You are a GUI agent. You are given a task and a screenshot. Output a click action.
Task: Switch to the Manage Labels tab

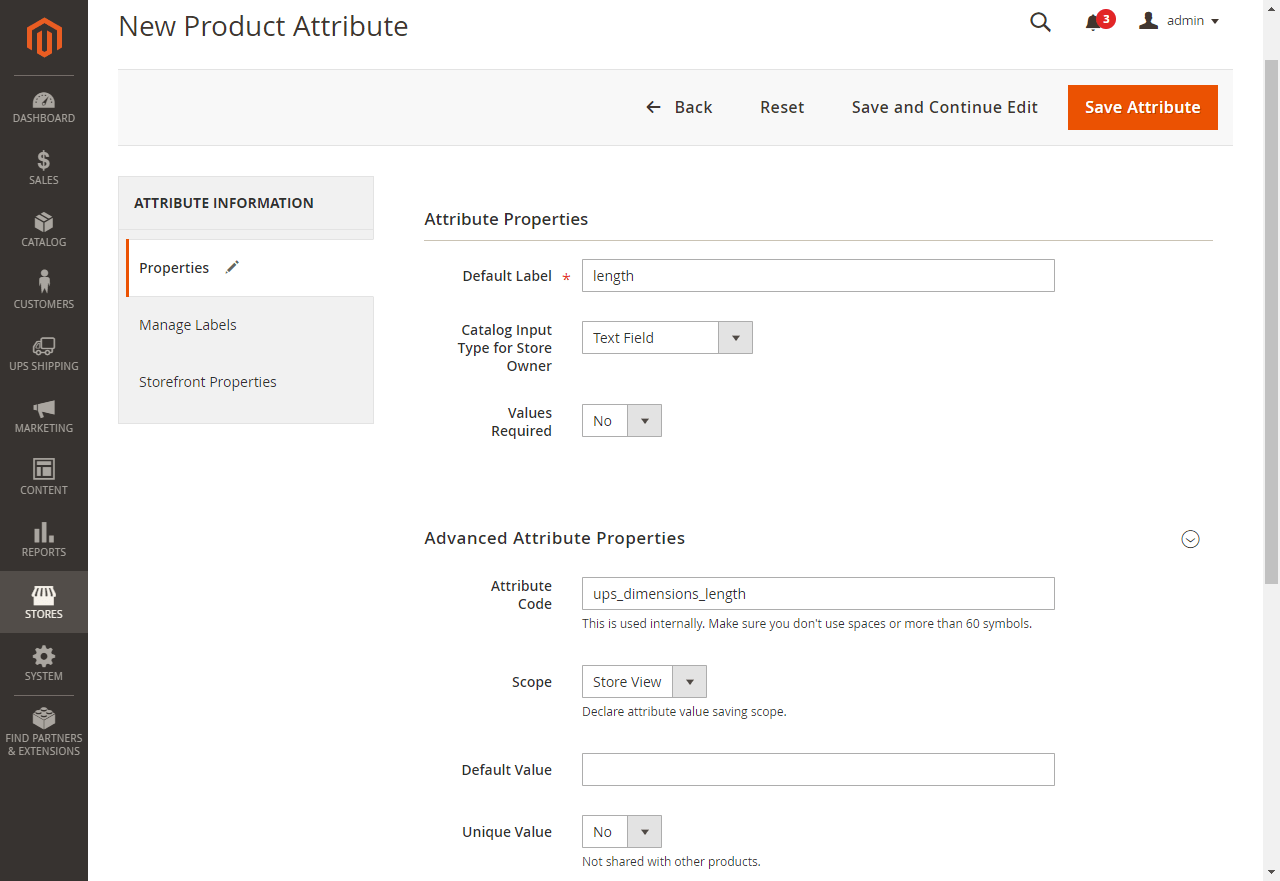tap(188, 324)
